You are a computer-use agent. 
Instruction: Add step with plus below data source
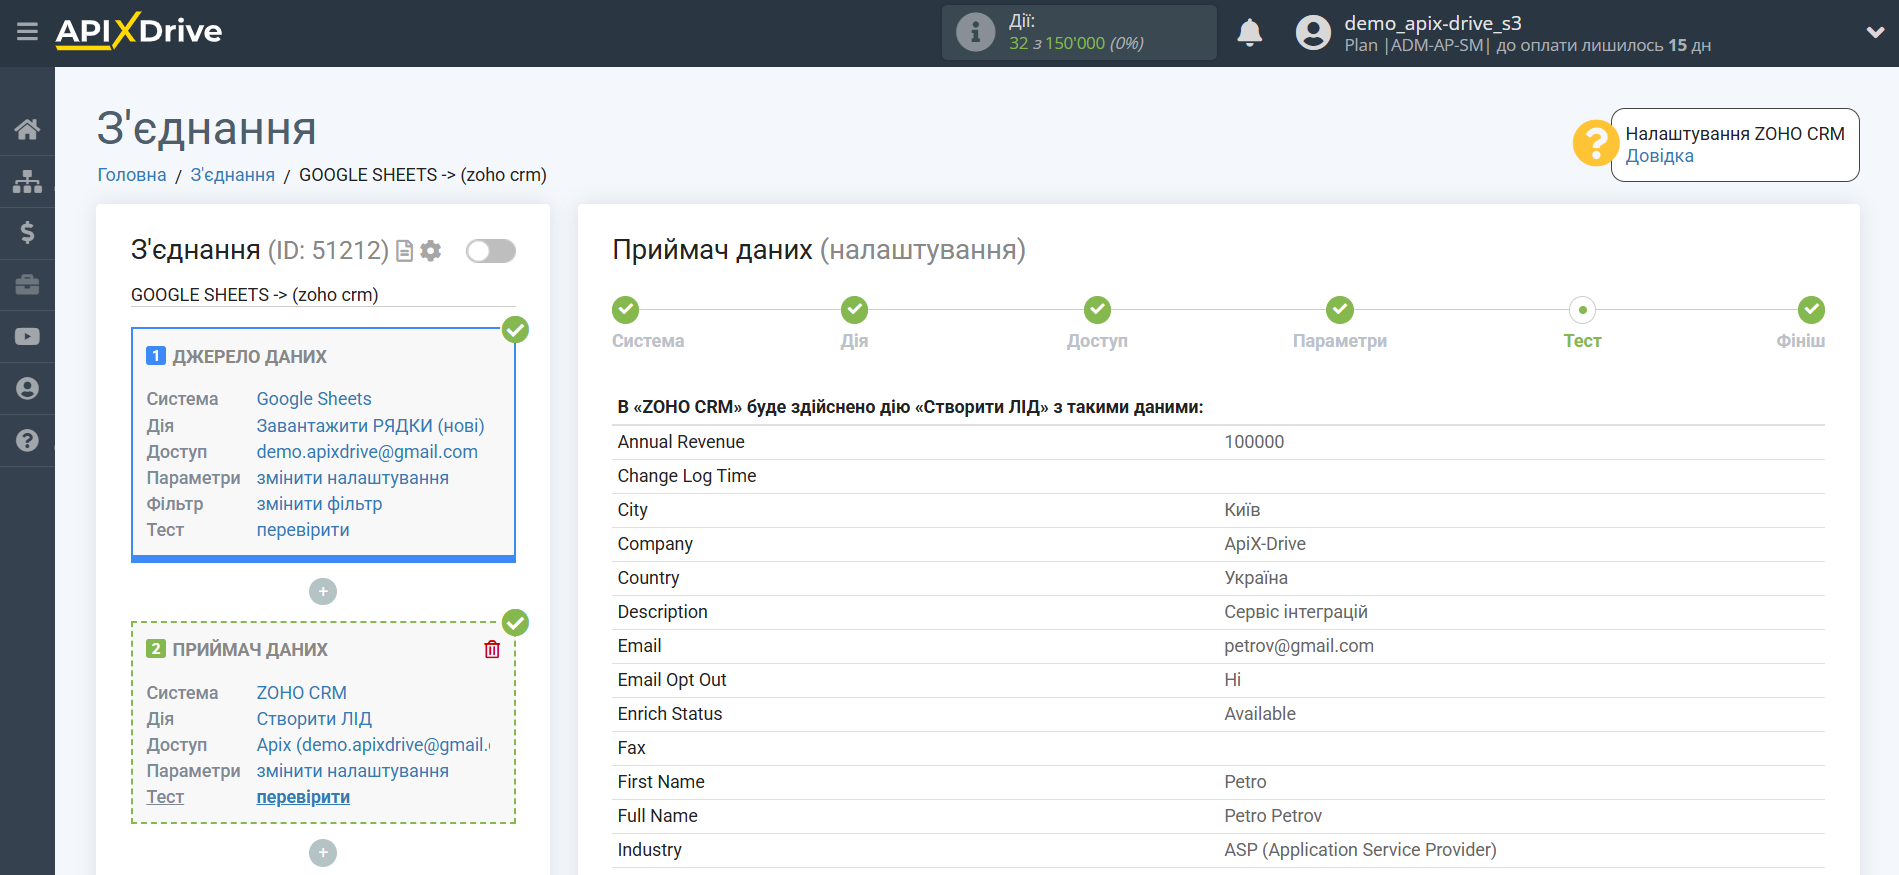pyautogui.click(x=323, y=592)
